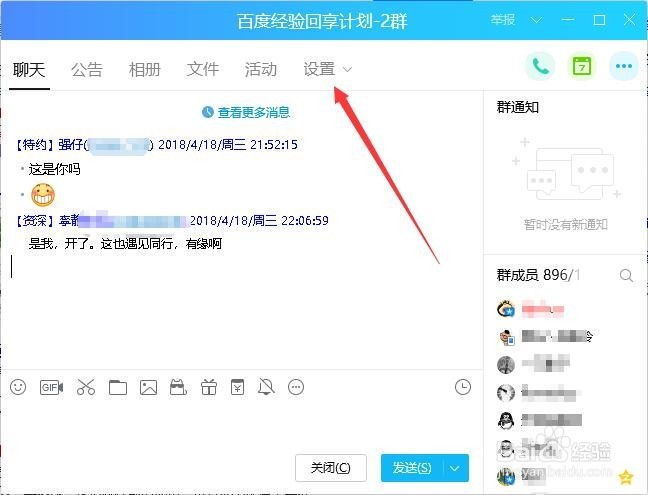Expand the title bar dropdown chevron
The height and width of the screenshot is (495, 648).
coord(536,20)
